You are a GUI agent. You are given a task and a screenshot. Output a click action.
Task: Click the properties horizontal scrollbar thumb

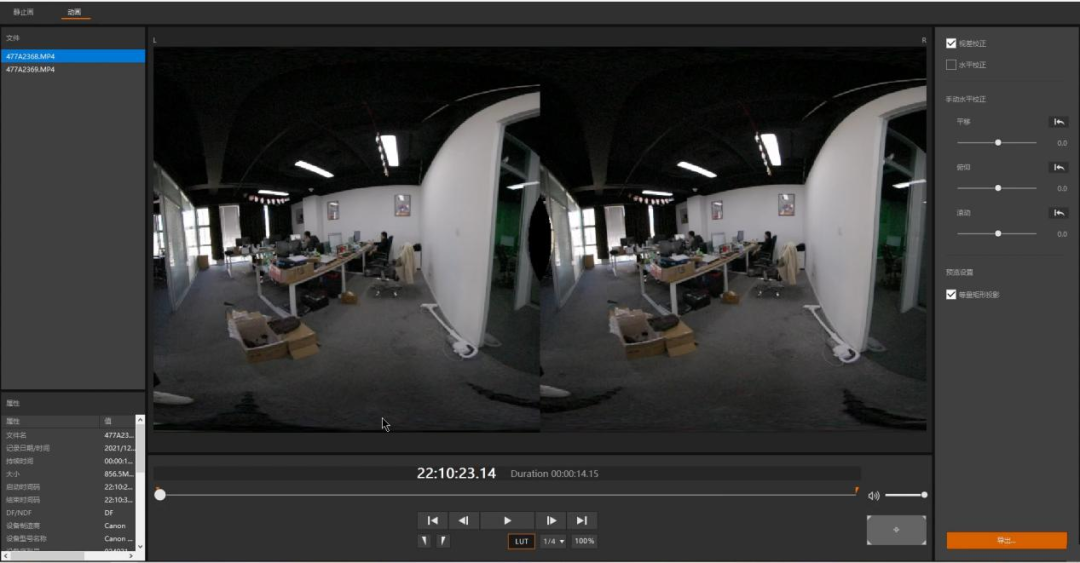[48, 555]
